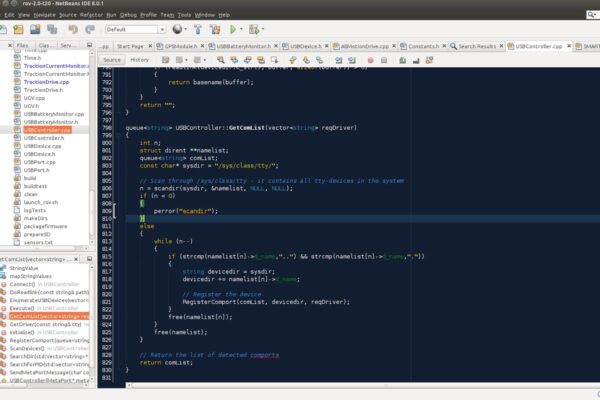Switch to the Search Results tab
Screen dimensions: 600x400
coord(477,46)
